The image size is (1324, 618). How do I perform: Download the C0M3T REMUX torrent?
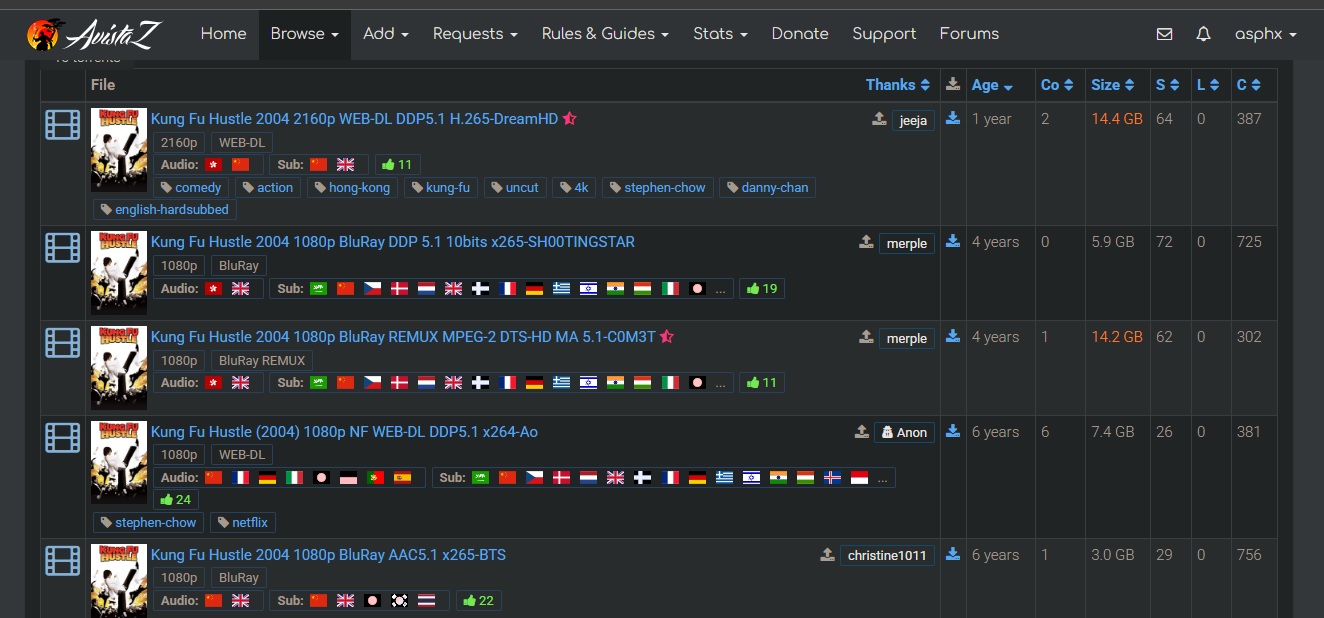click(x=953, y=336)
